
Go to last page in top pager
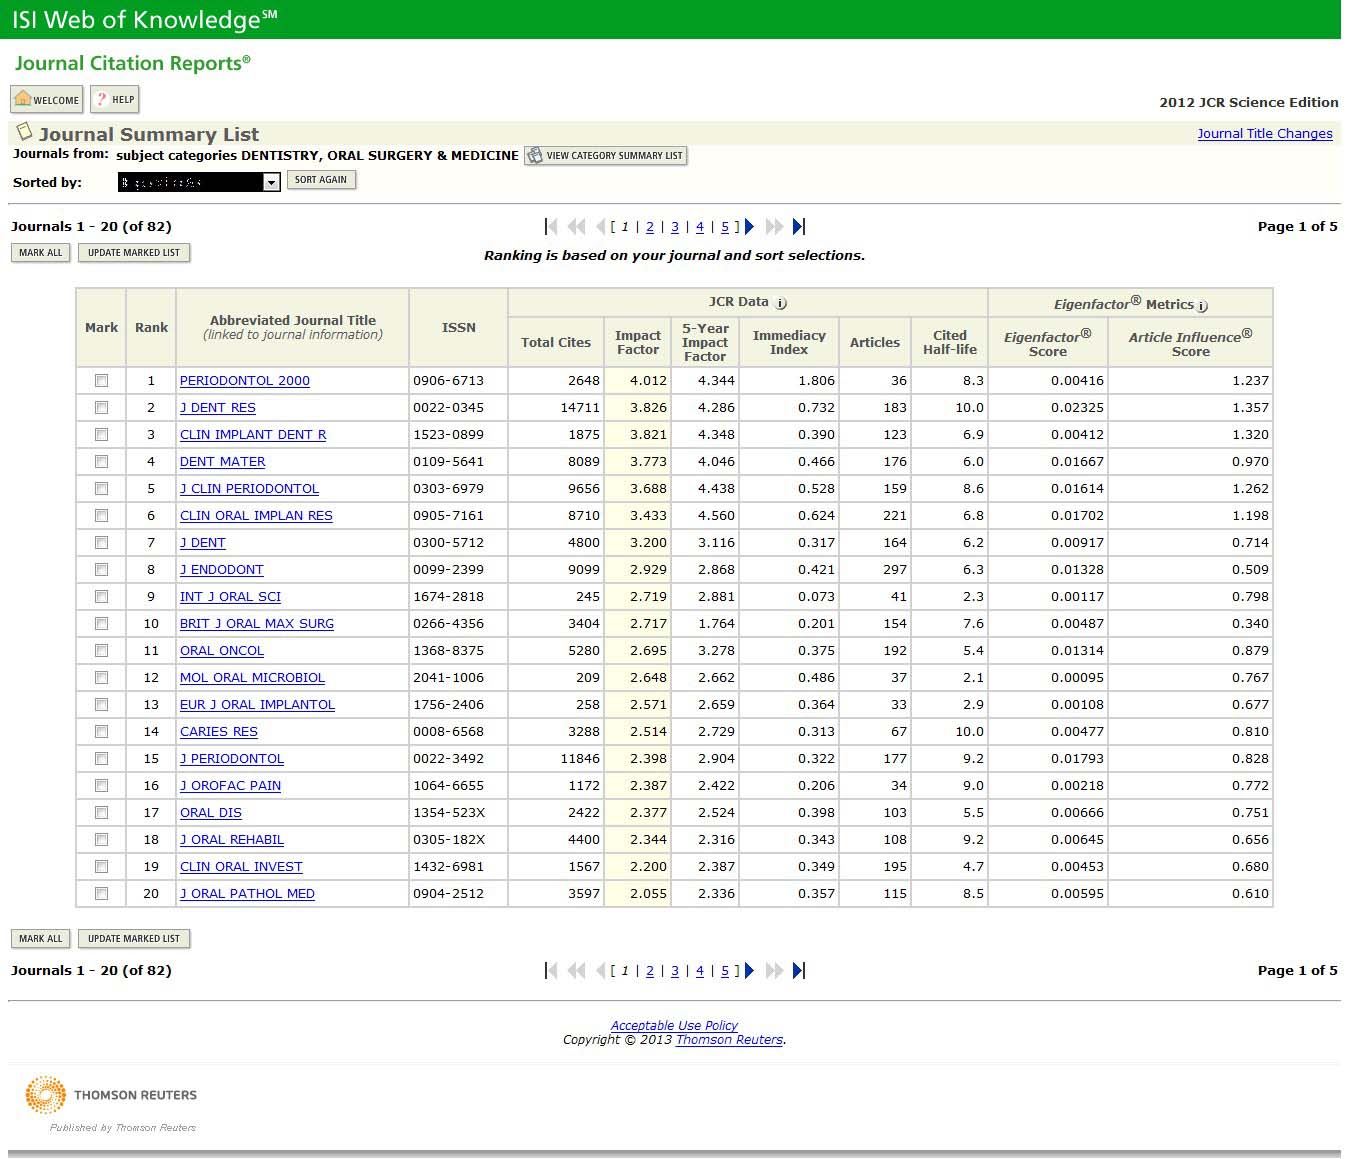click(798, 227)
